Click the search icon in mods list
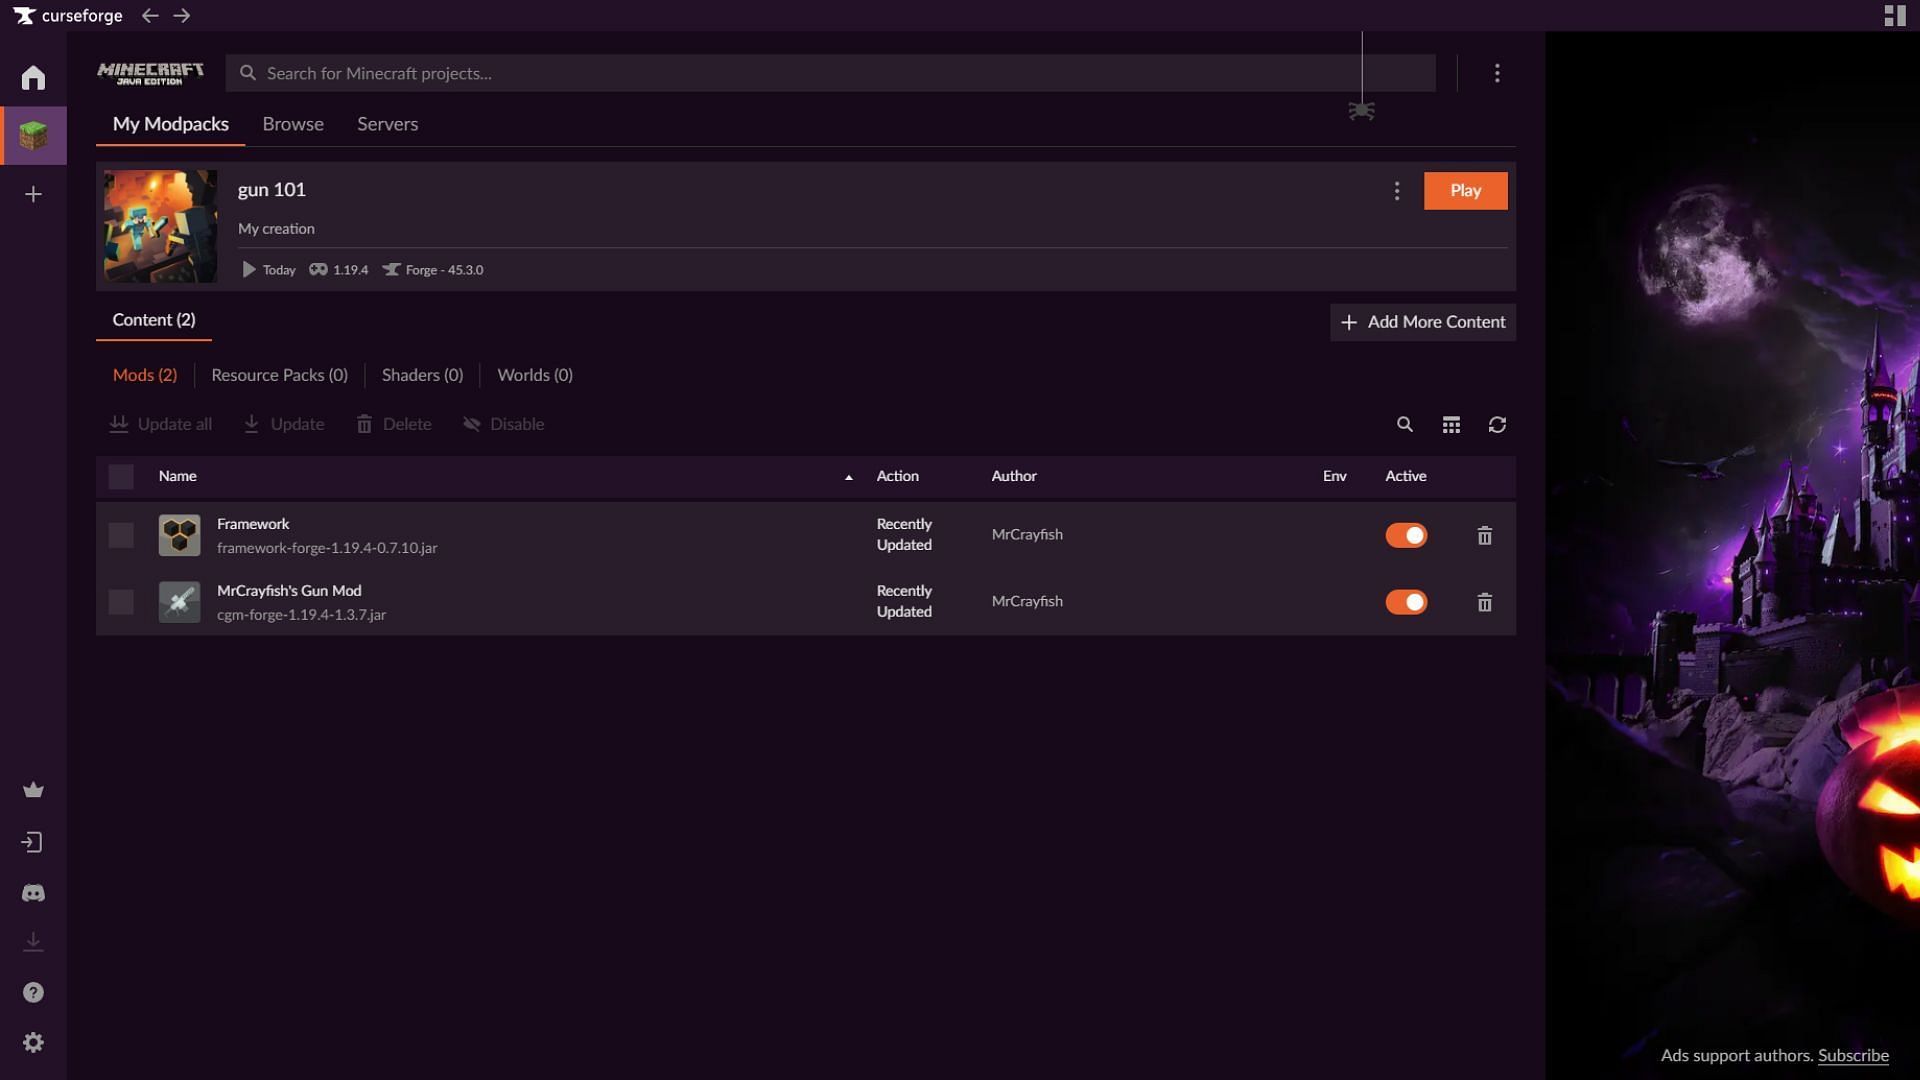This screenshot has height=1080, width=1920. [x=1404, y=423]
